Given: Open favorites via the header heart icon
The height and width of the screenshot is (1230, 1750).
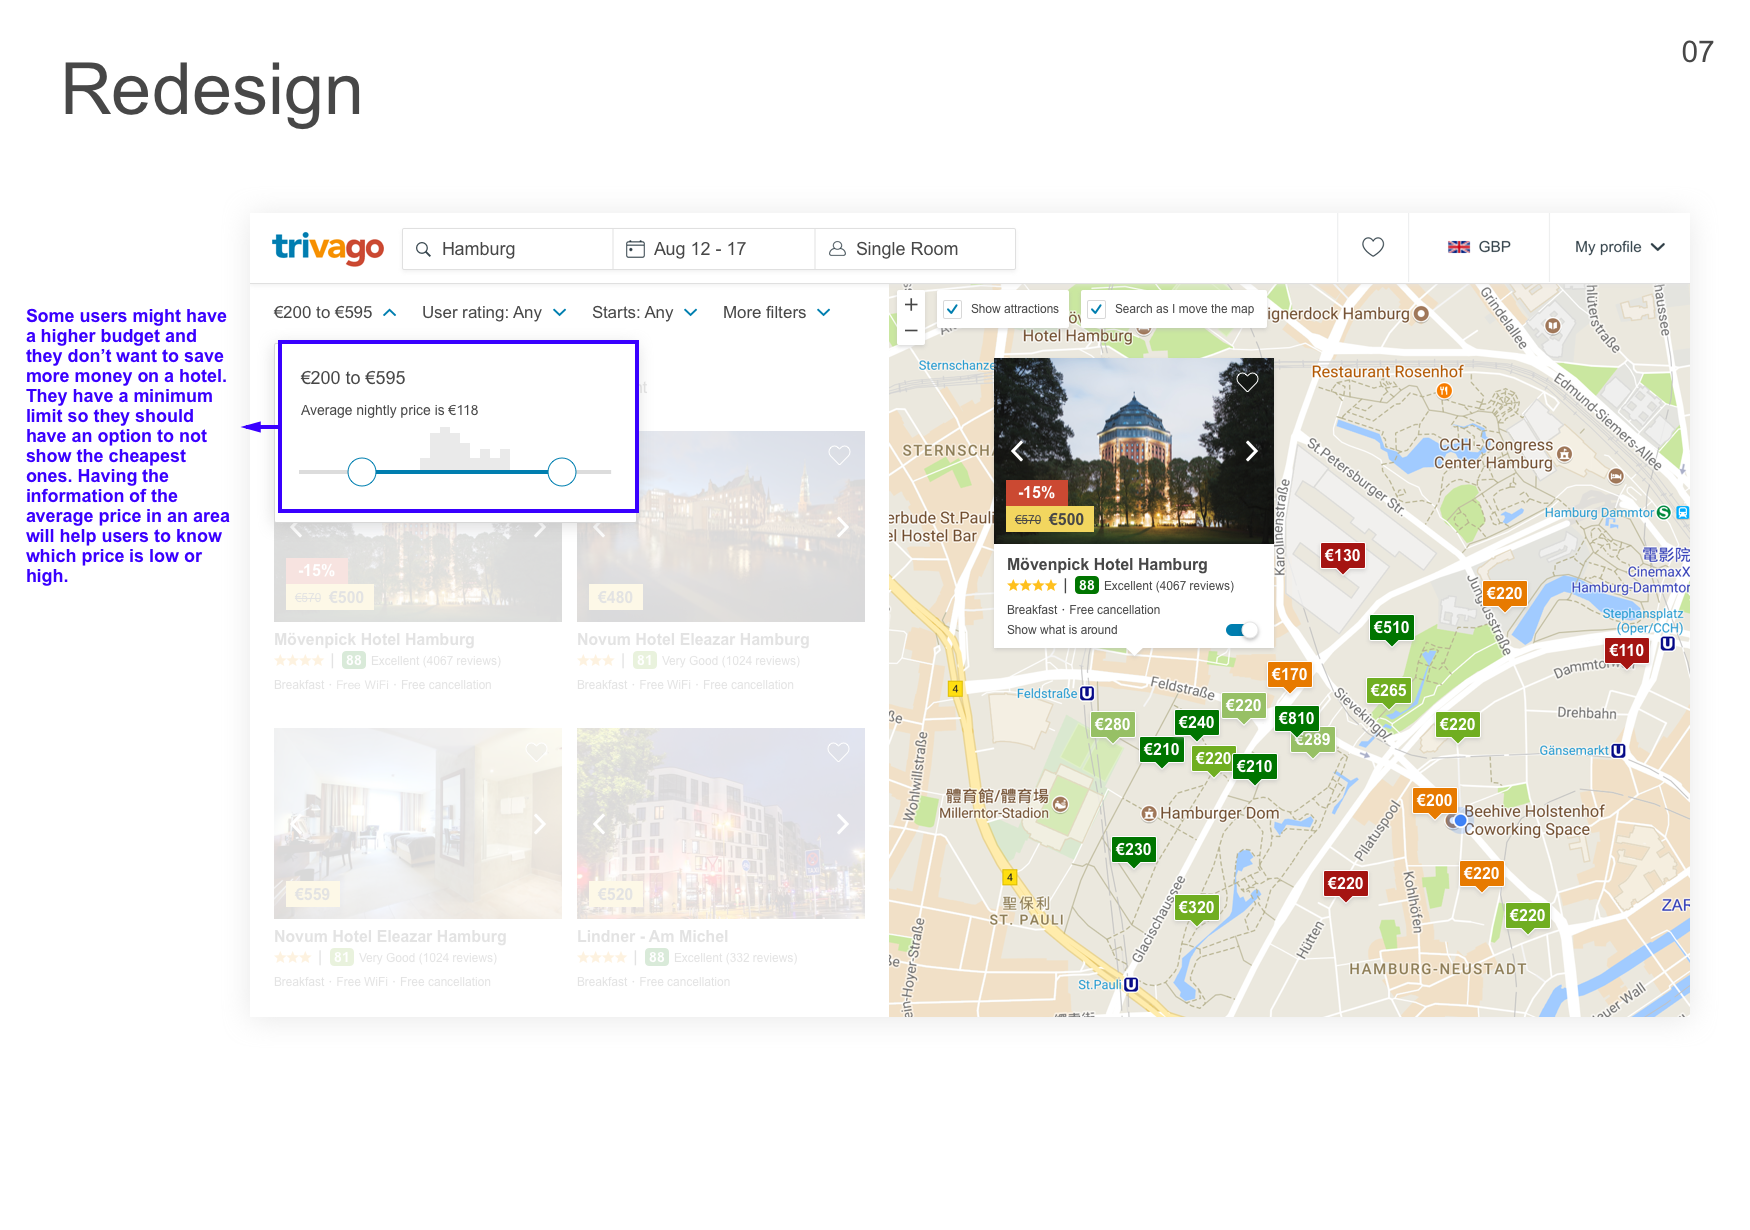Looking at the screenshot, I should (1373, 247).
